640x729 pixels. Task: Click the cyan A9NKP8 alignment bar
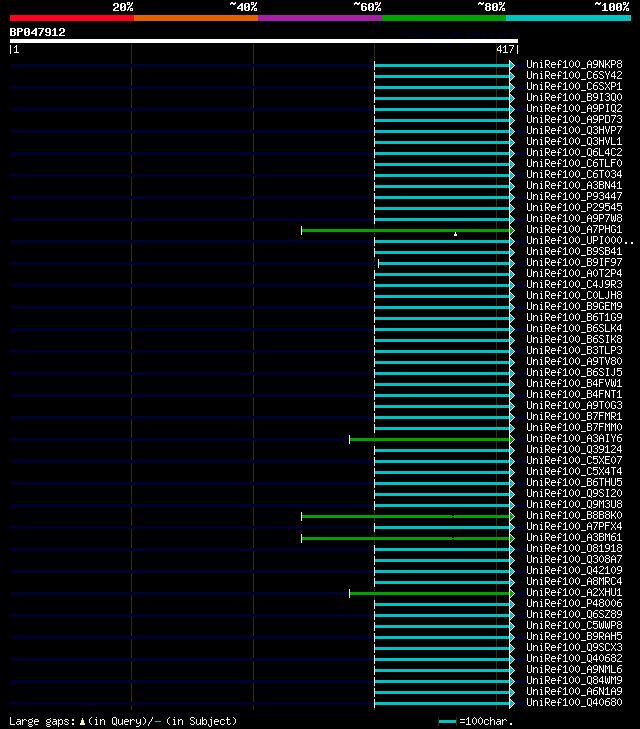click(442, 65)
